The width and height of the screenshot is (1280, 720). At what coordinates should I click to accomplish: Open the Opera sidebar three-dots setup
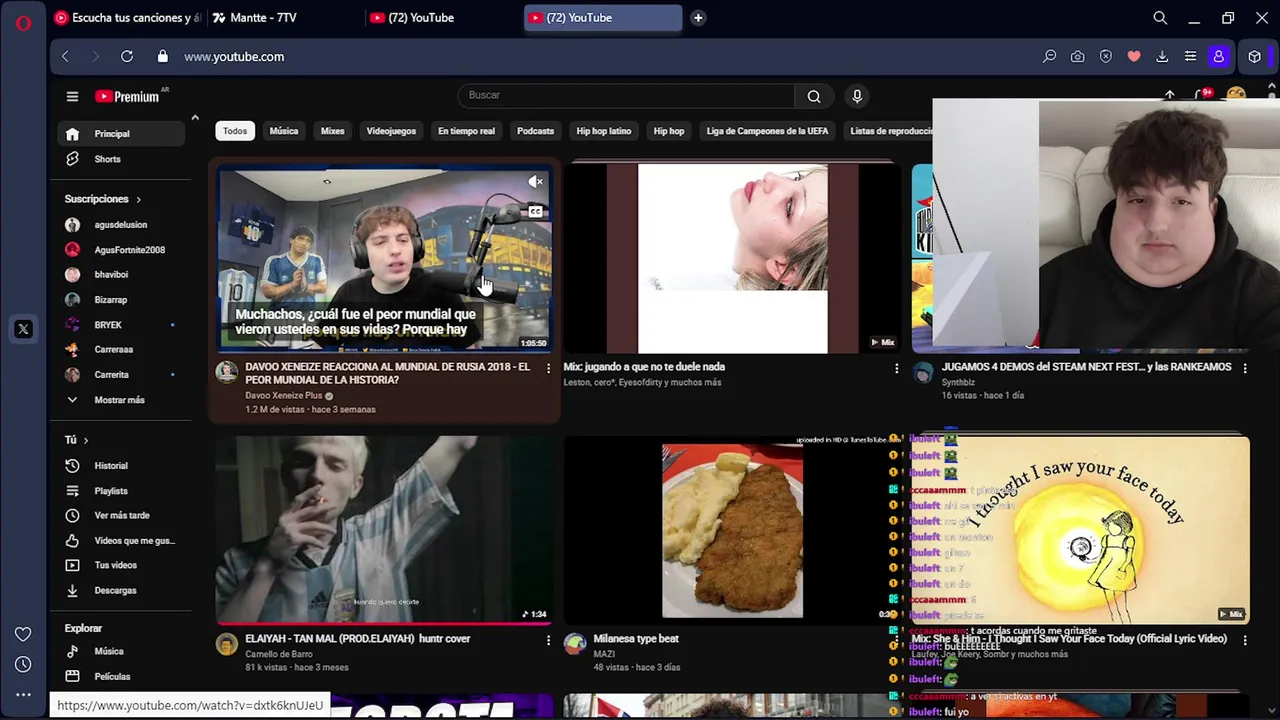23,694
